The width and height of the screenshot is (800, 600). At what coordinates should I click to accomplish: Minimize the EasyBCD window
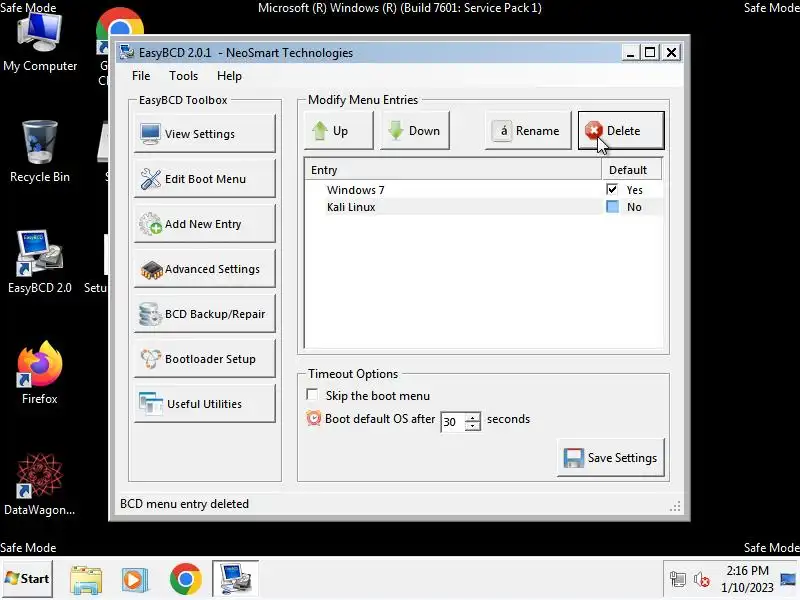tap(631, 53)
